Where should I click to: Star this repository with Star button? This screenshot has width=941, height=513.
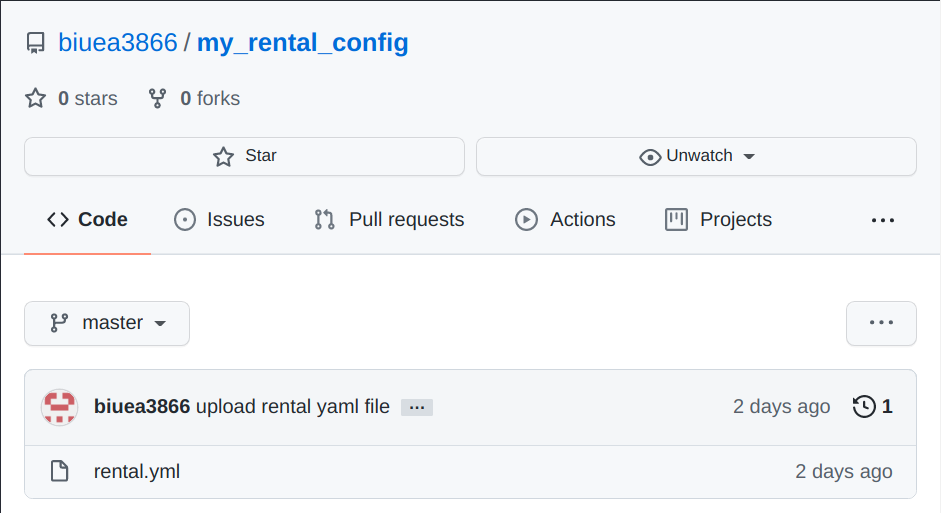pos(244,157)
